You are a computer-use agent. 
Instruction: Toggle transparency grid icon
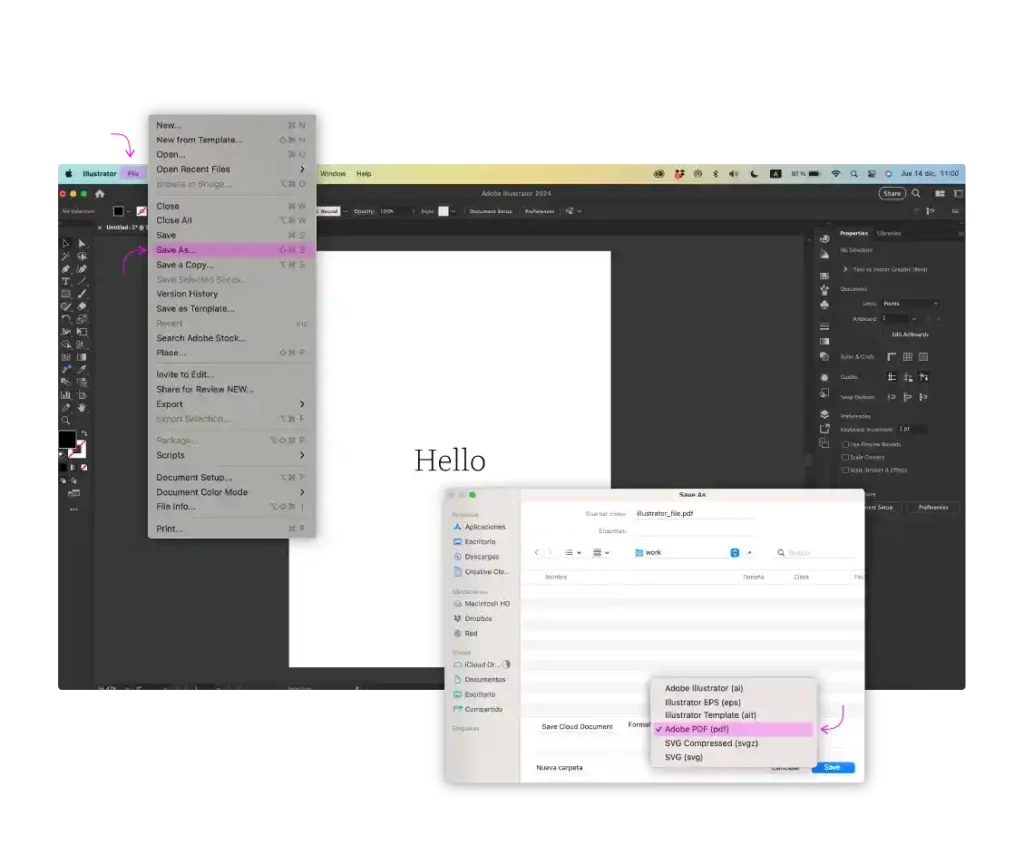pyautogui.click(x=923, y=356)
